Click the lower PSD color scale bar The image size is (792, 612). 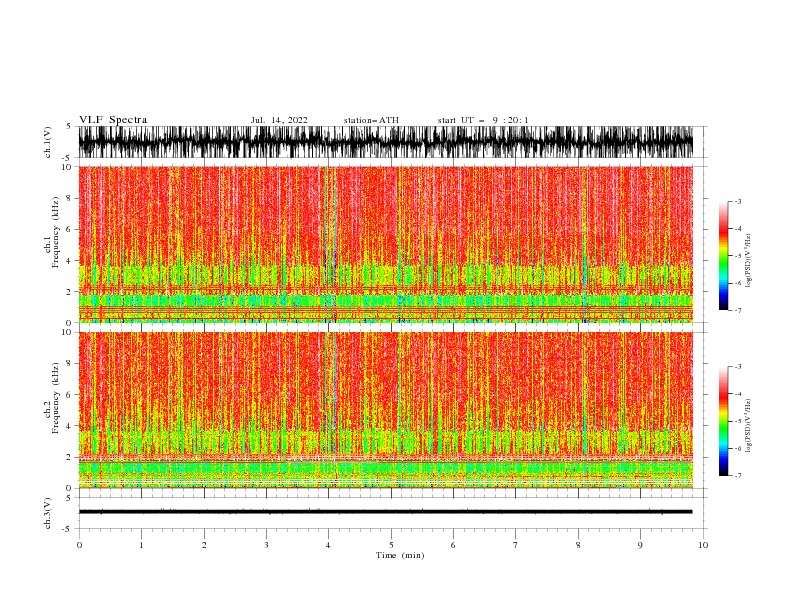(723, 421)
